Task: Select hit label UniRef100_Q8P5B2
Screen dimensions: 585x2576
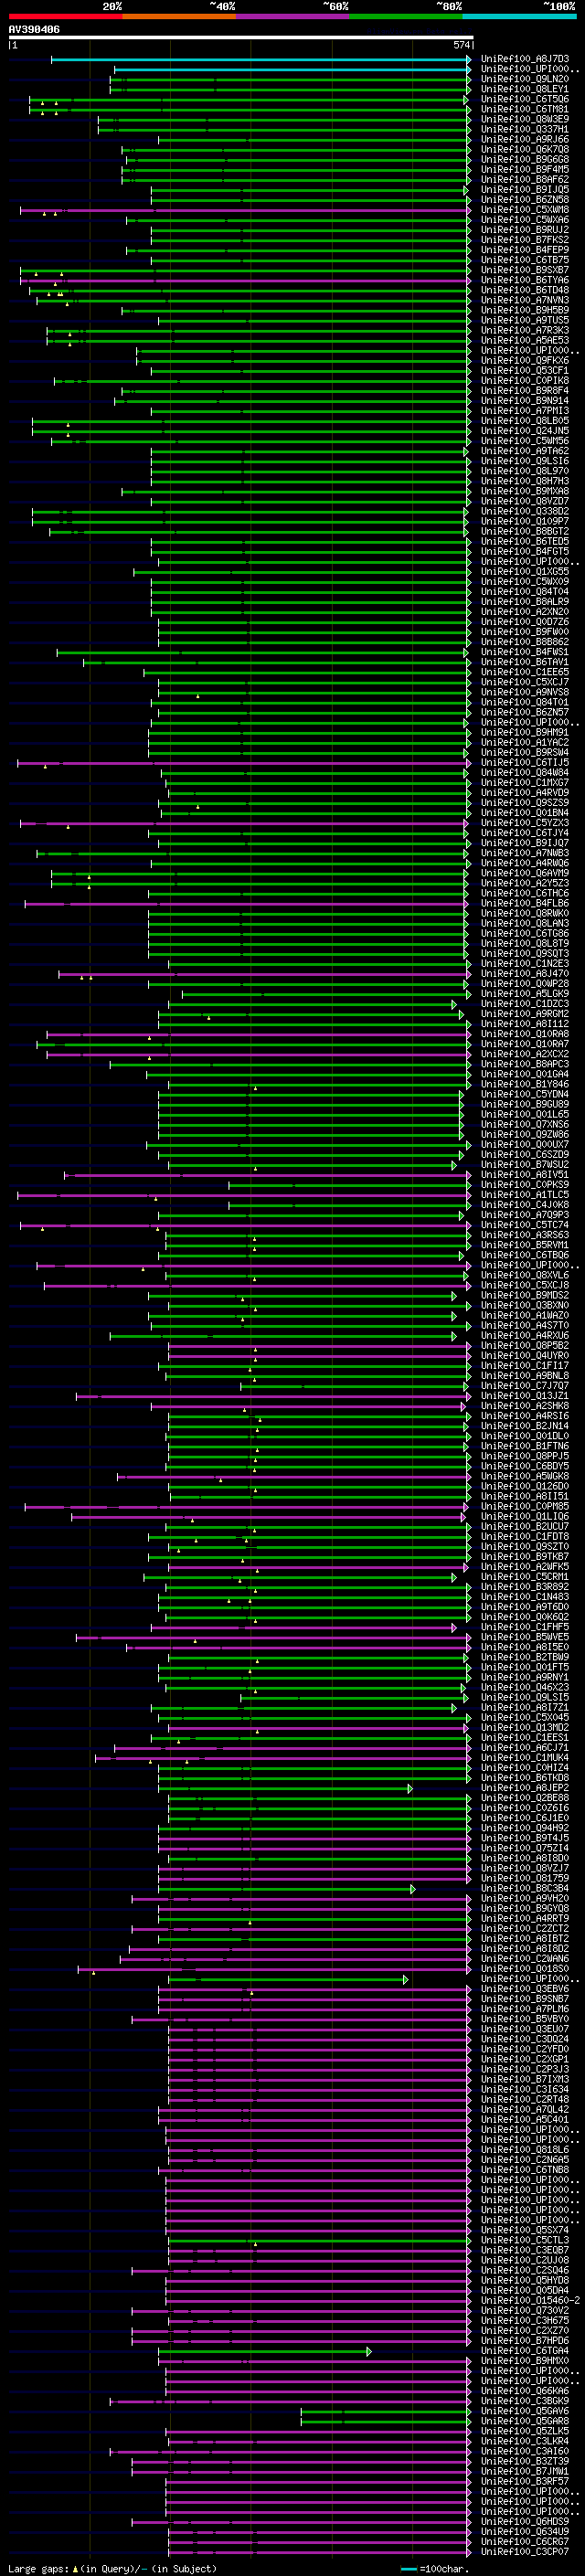Action: (525, 1345)
